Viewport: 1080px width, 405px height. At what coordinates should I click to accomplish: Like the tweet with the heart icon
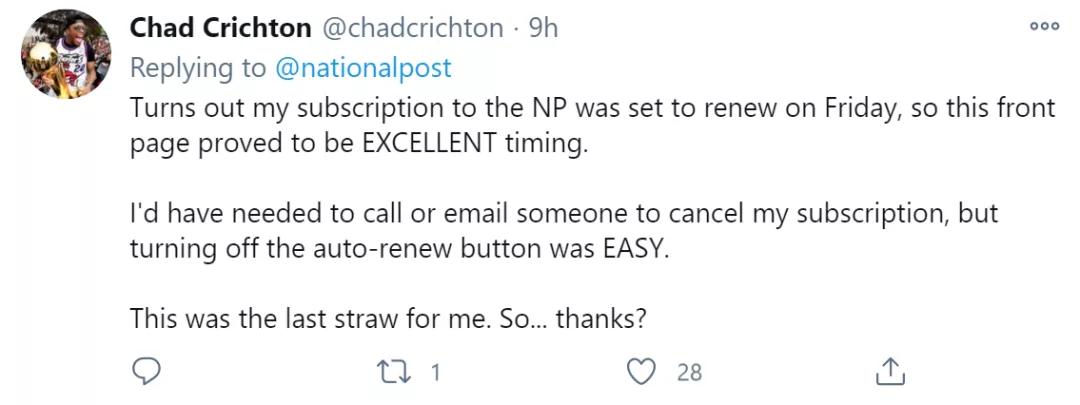click(639, 372)
